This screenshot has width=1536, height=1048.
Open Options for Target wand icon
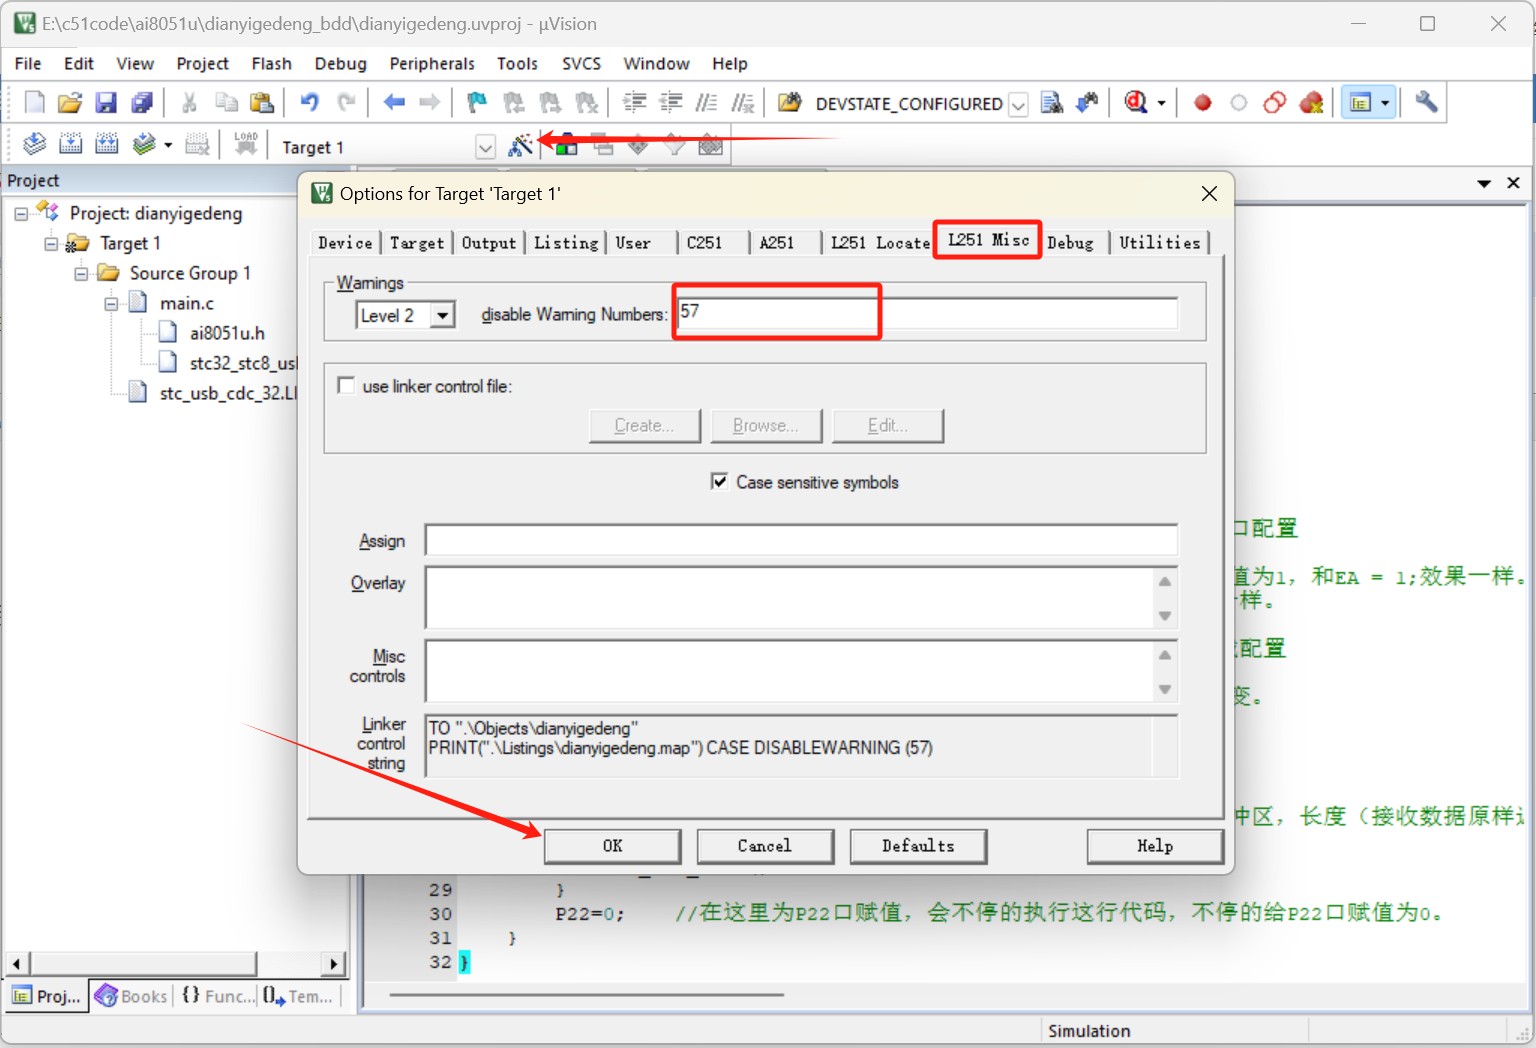click(520, 146)
